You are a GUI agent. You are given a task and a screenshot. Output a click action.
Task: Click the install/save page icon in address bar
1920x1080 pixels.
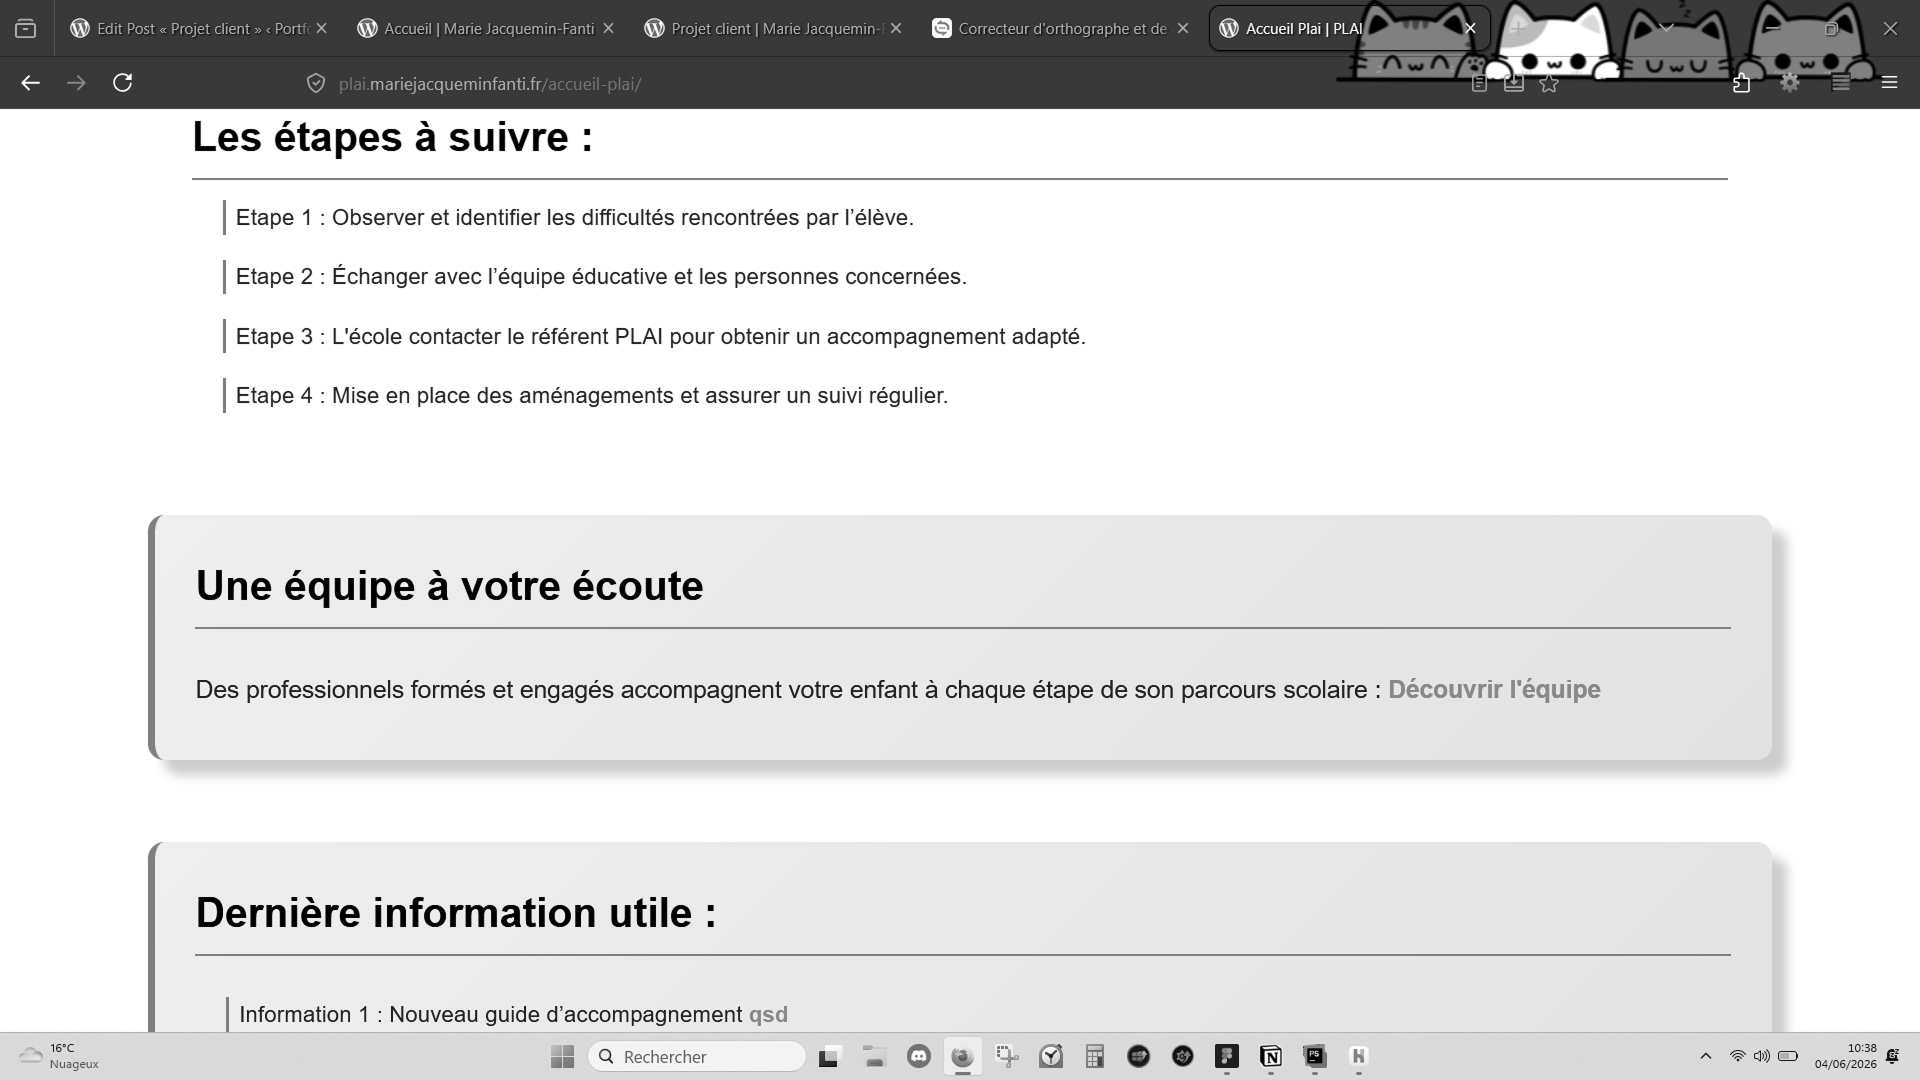pos(1514,84)
